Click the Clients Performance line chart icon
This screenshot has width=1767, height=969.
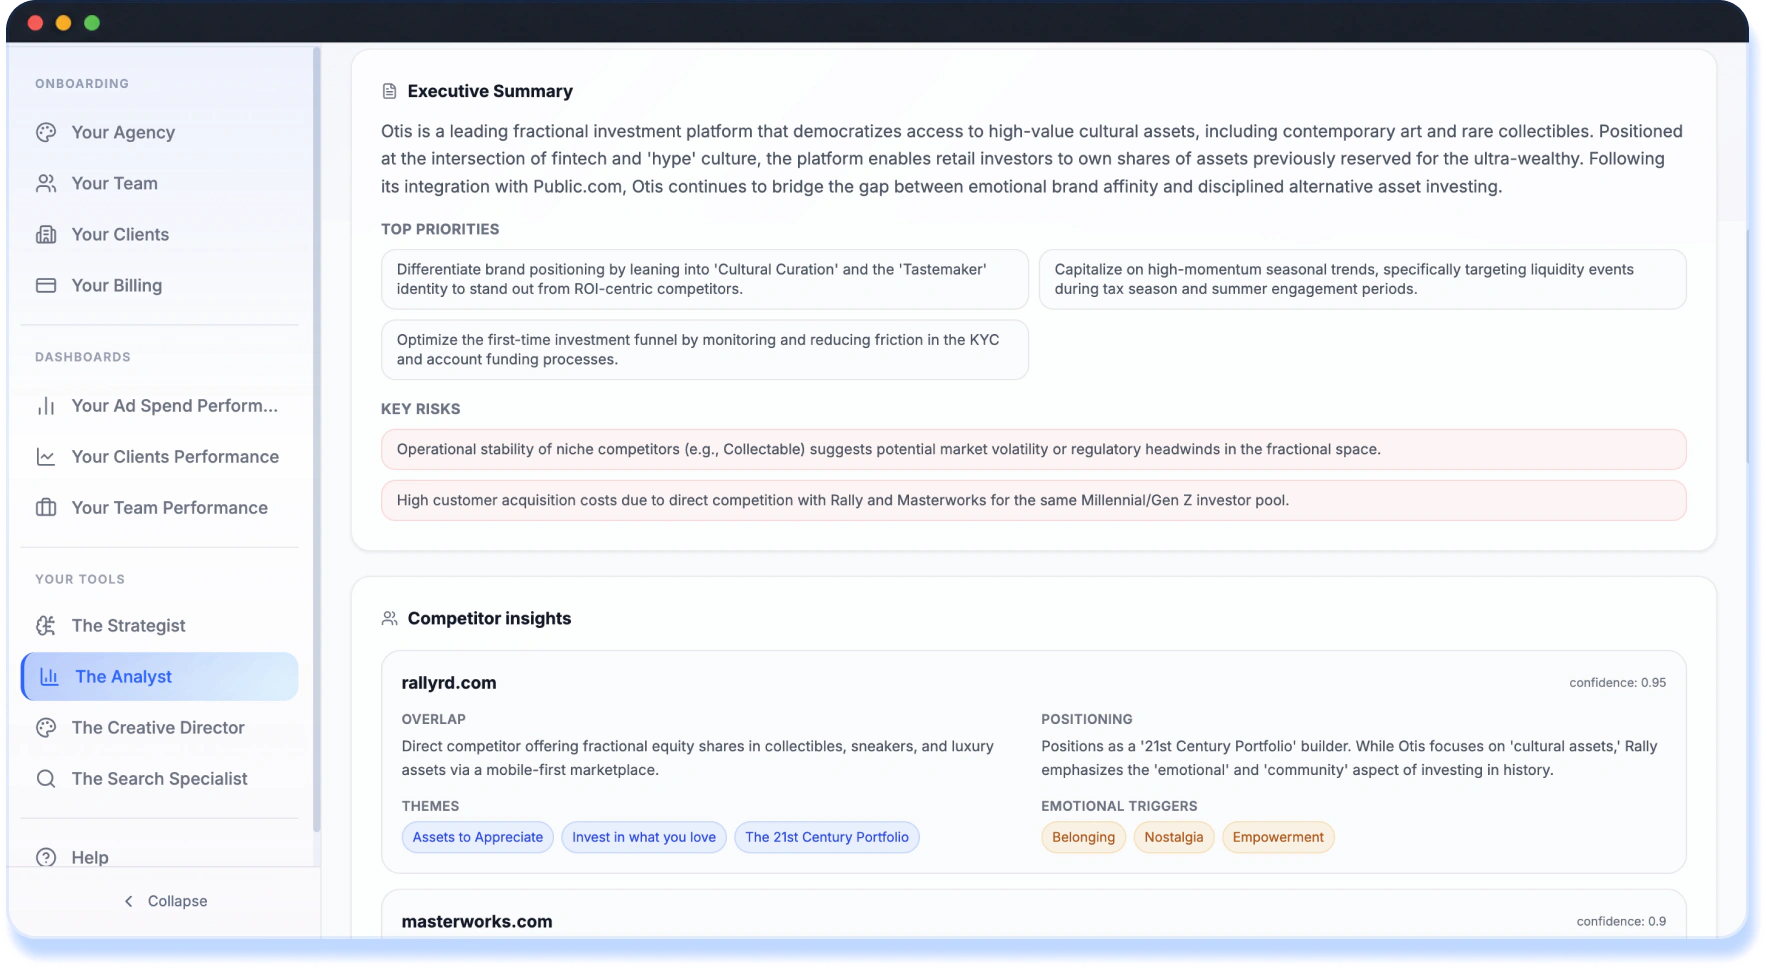tap(46, 456)
